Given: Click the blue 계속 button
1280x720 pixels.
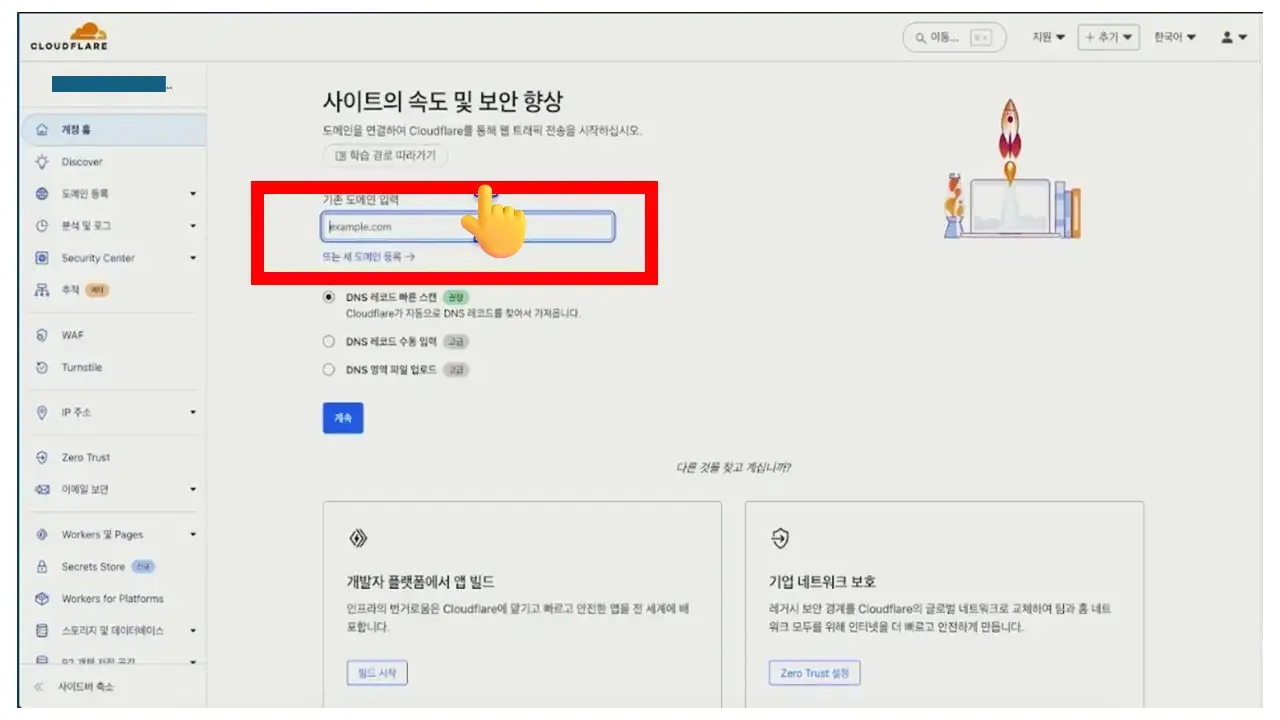Looking at the screenshot, I should [x=343, y=418].
